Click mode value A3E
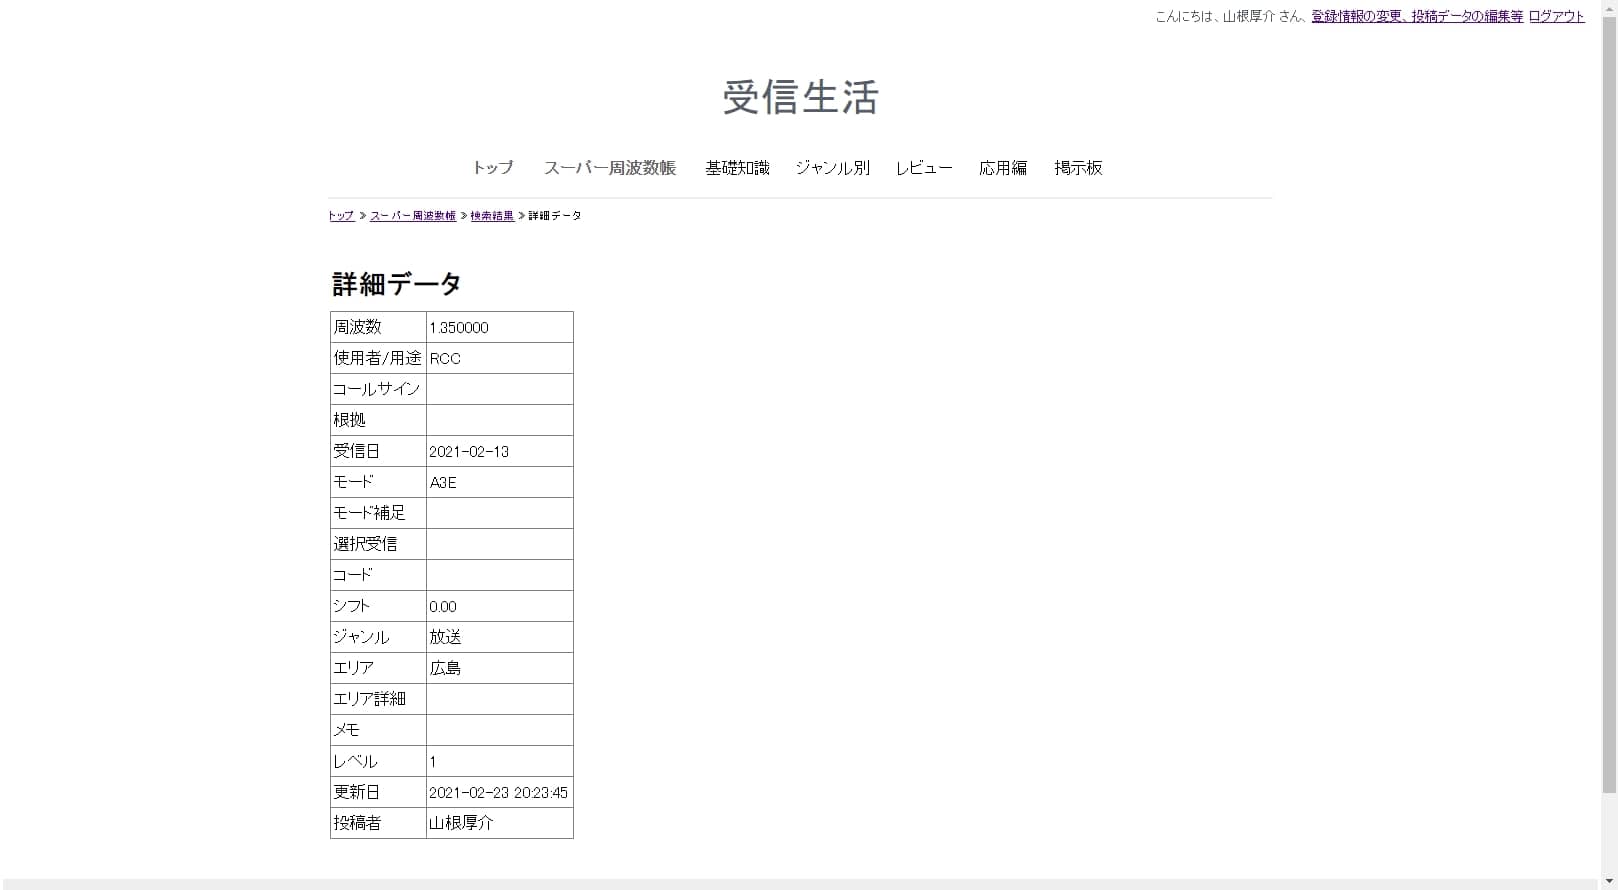1618x890 pixels. [x=443, y=482]
